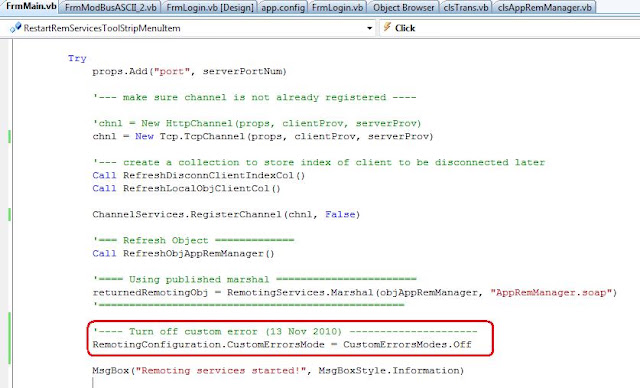Switch to the FrmMain.vb tab

(31, 6)
